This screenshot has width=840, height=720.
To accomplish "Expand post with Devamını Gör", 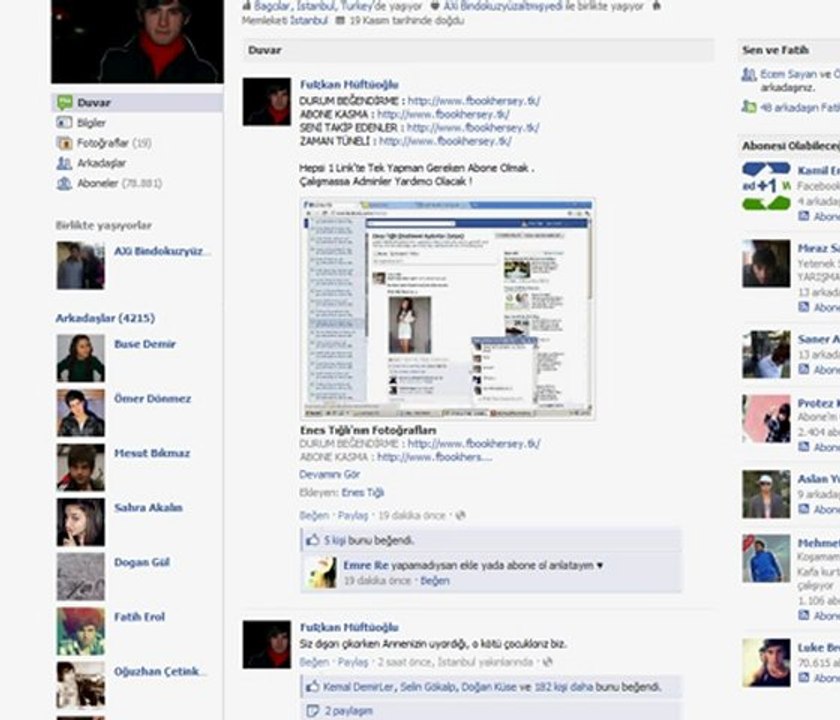I will [329, 474].
